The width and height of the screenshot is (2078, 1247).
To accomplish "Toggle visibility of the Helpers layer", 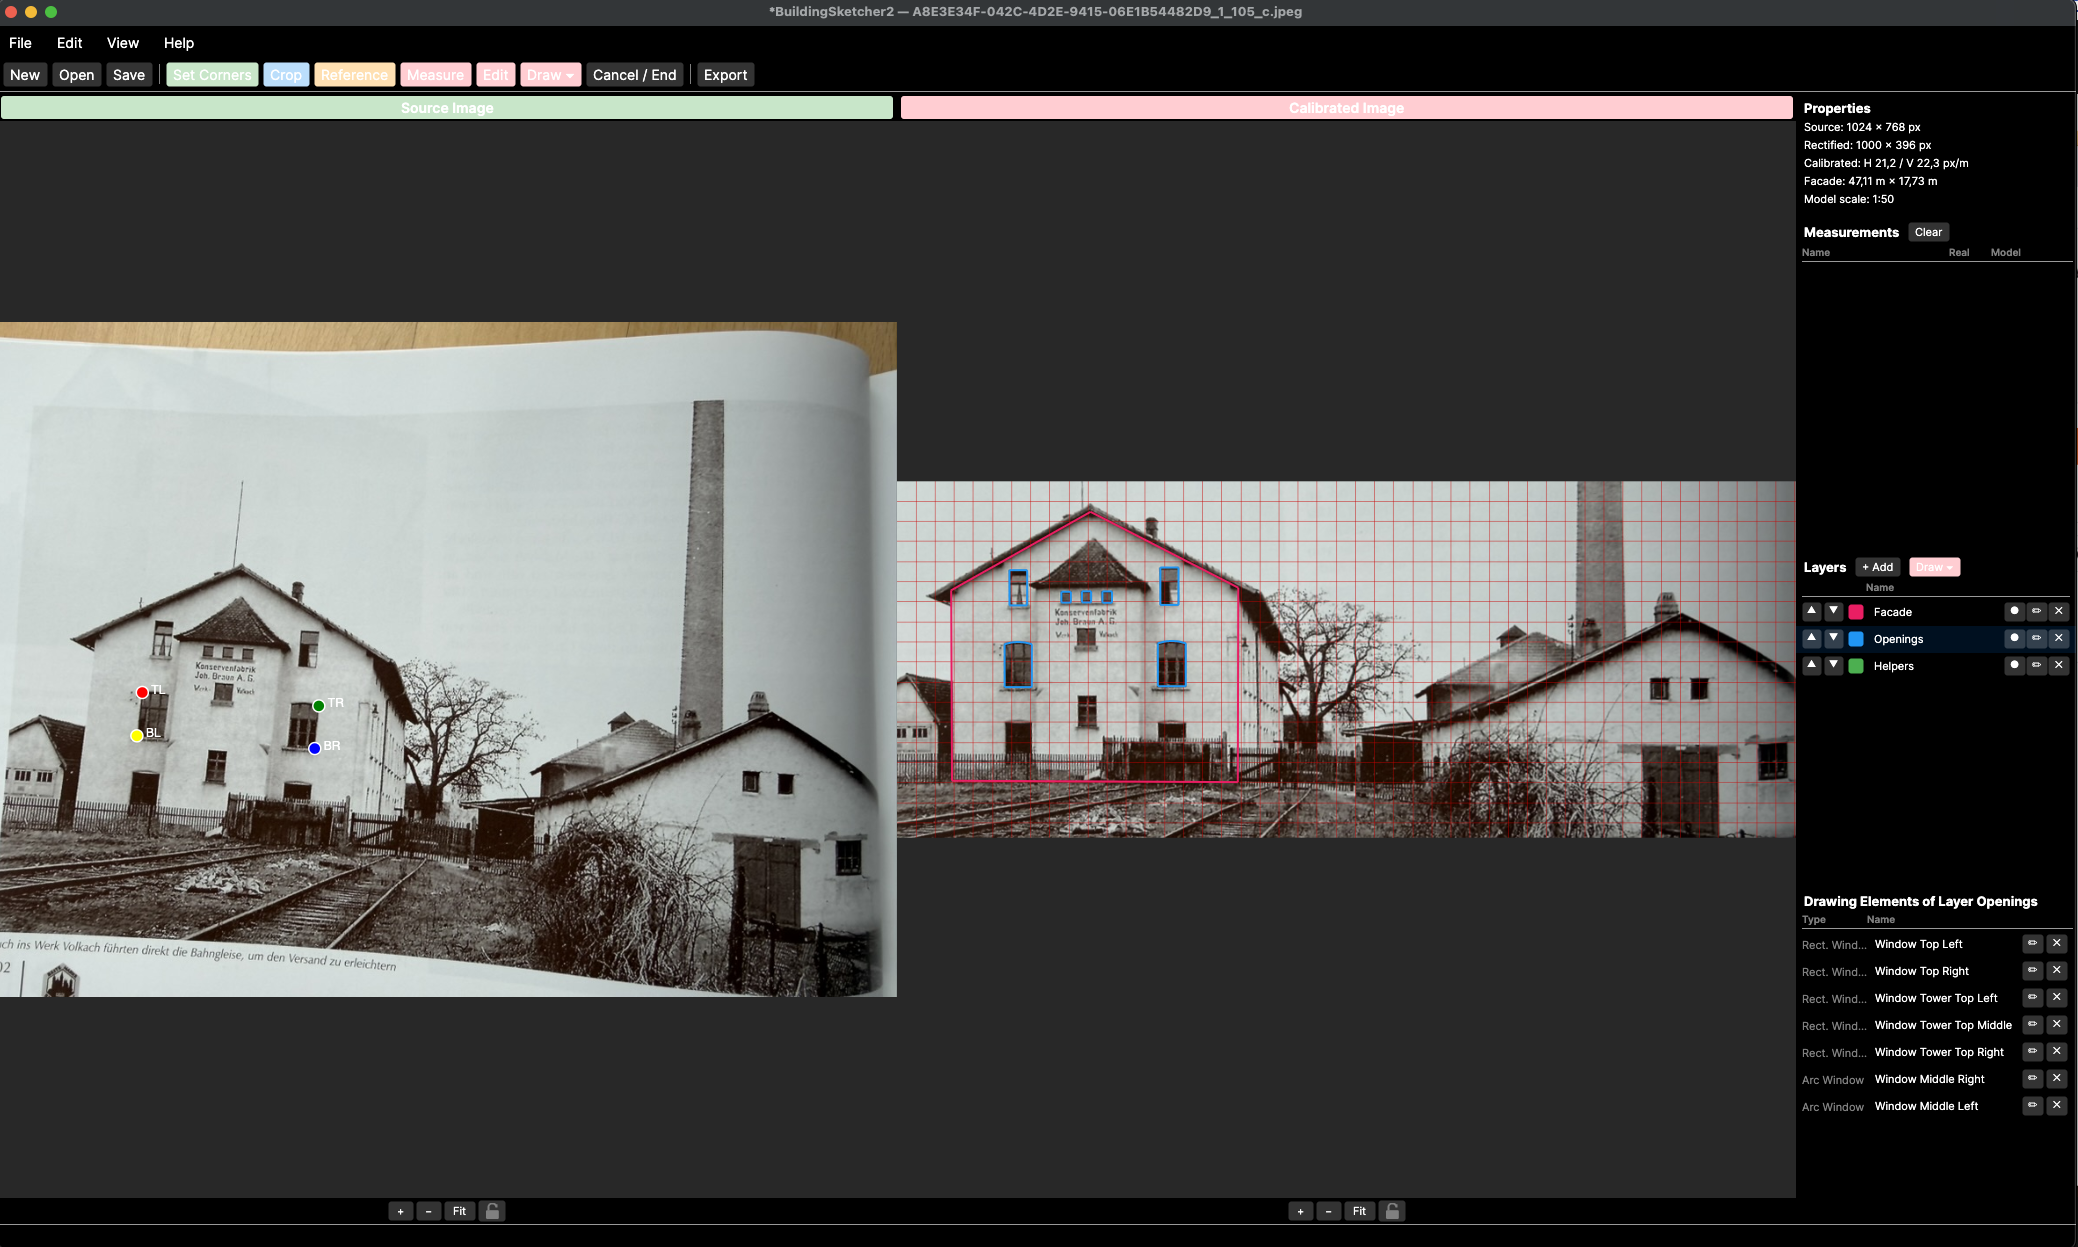I will coord(2014,665).
